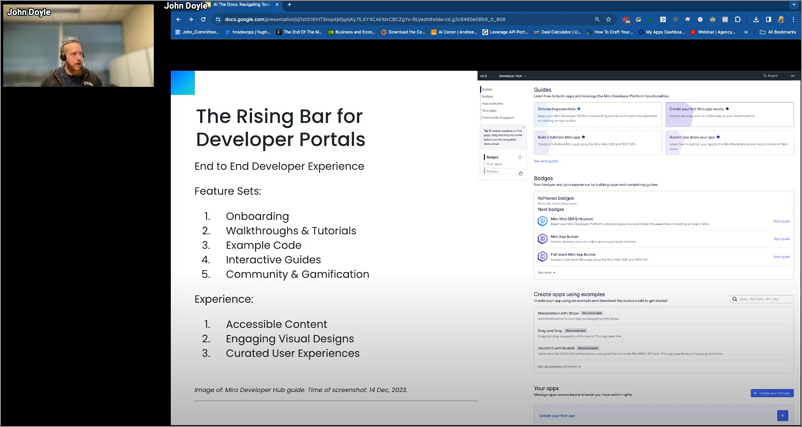Open the My Apps Dashboard bookmark
Viewport: 802px width, 427px height.
point(662,32)
